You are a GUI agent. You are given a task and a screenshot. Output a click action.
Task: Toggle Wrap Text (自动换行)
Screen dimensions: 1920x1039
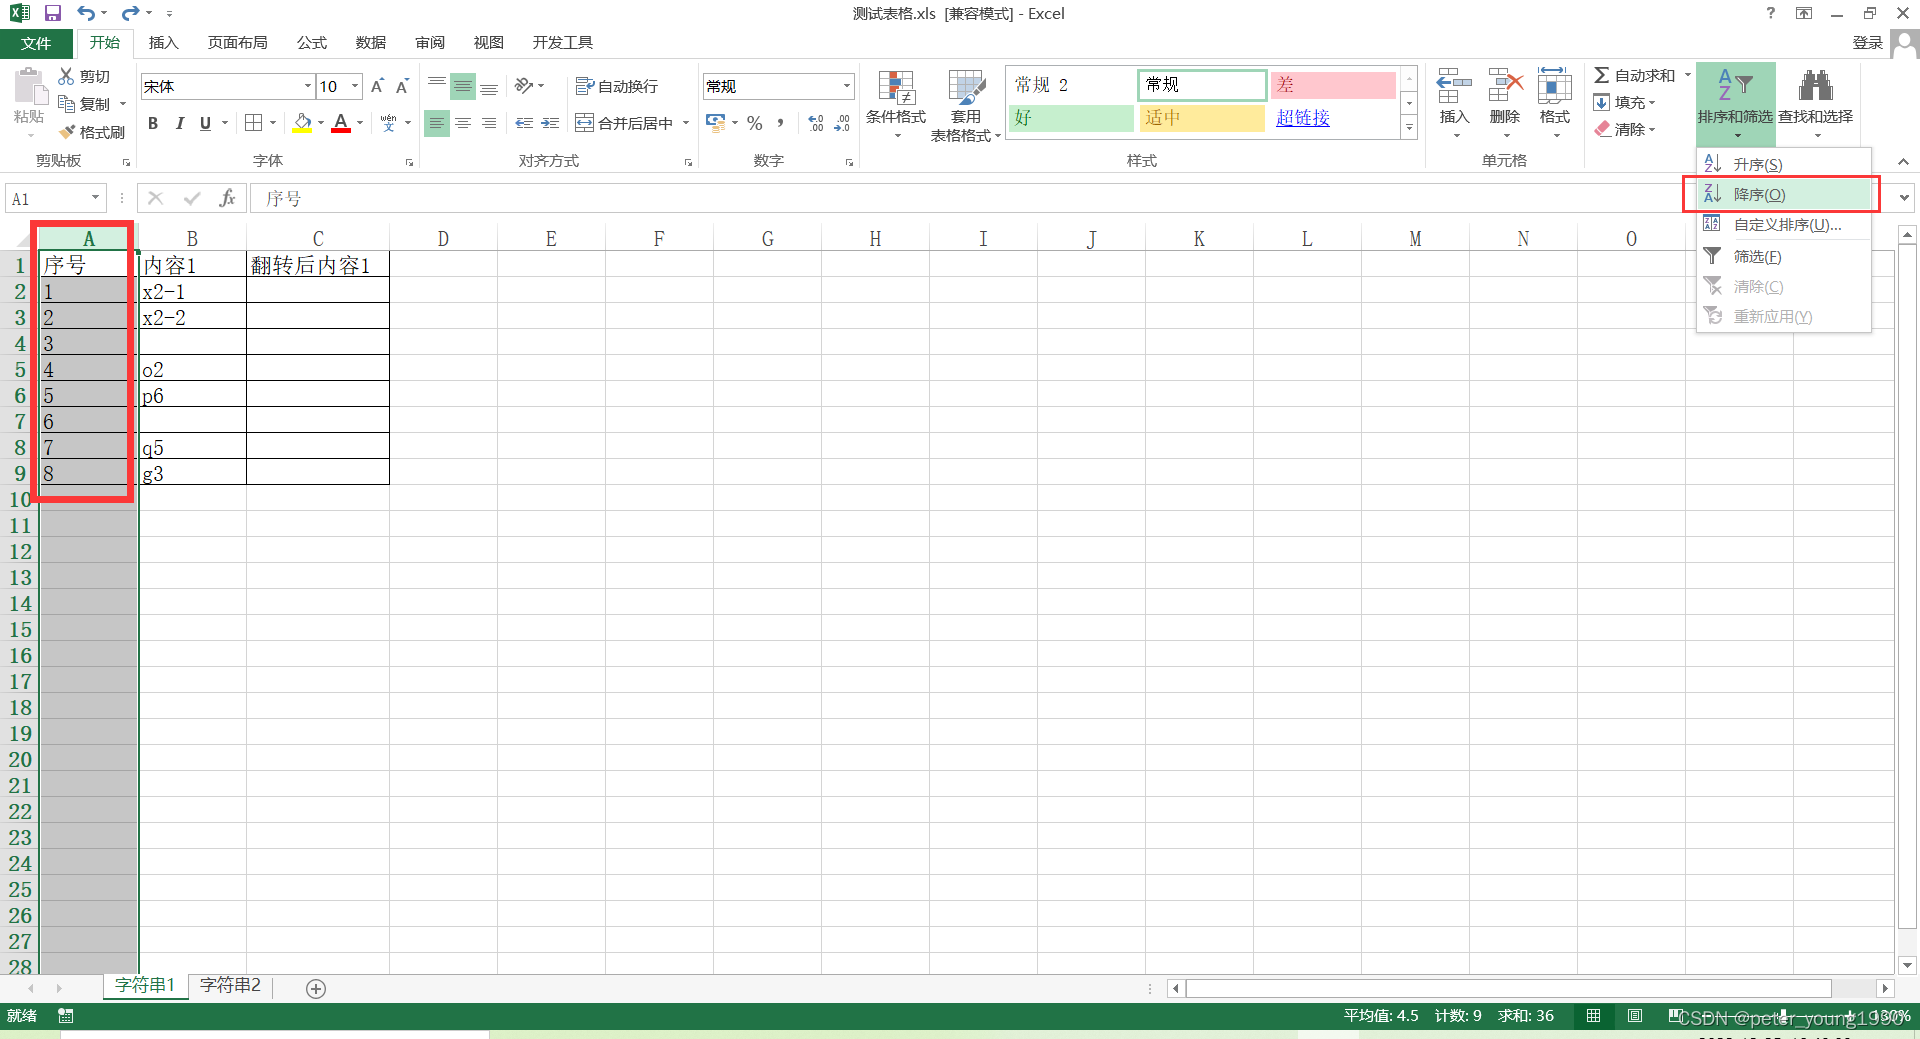[617, 86]
